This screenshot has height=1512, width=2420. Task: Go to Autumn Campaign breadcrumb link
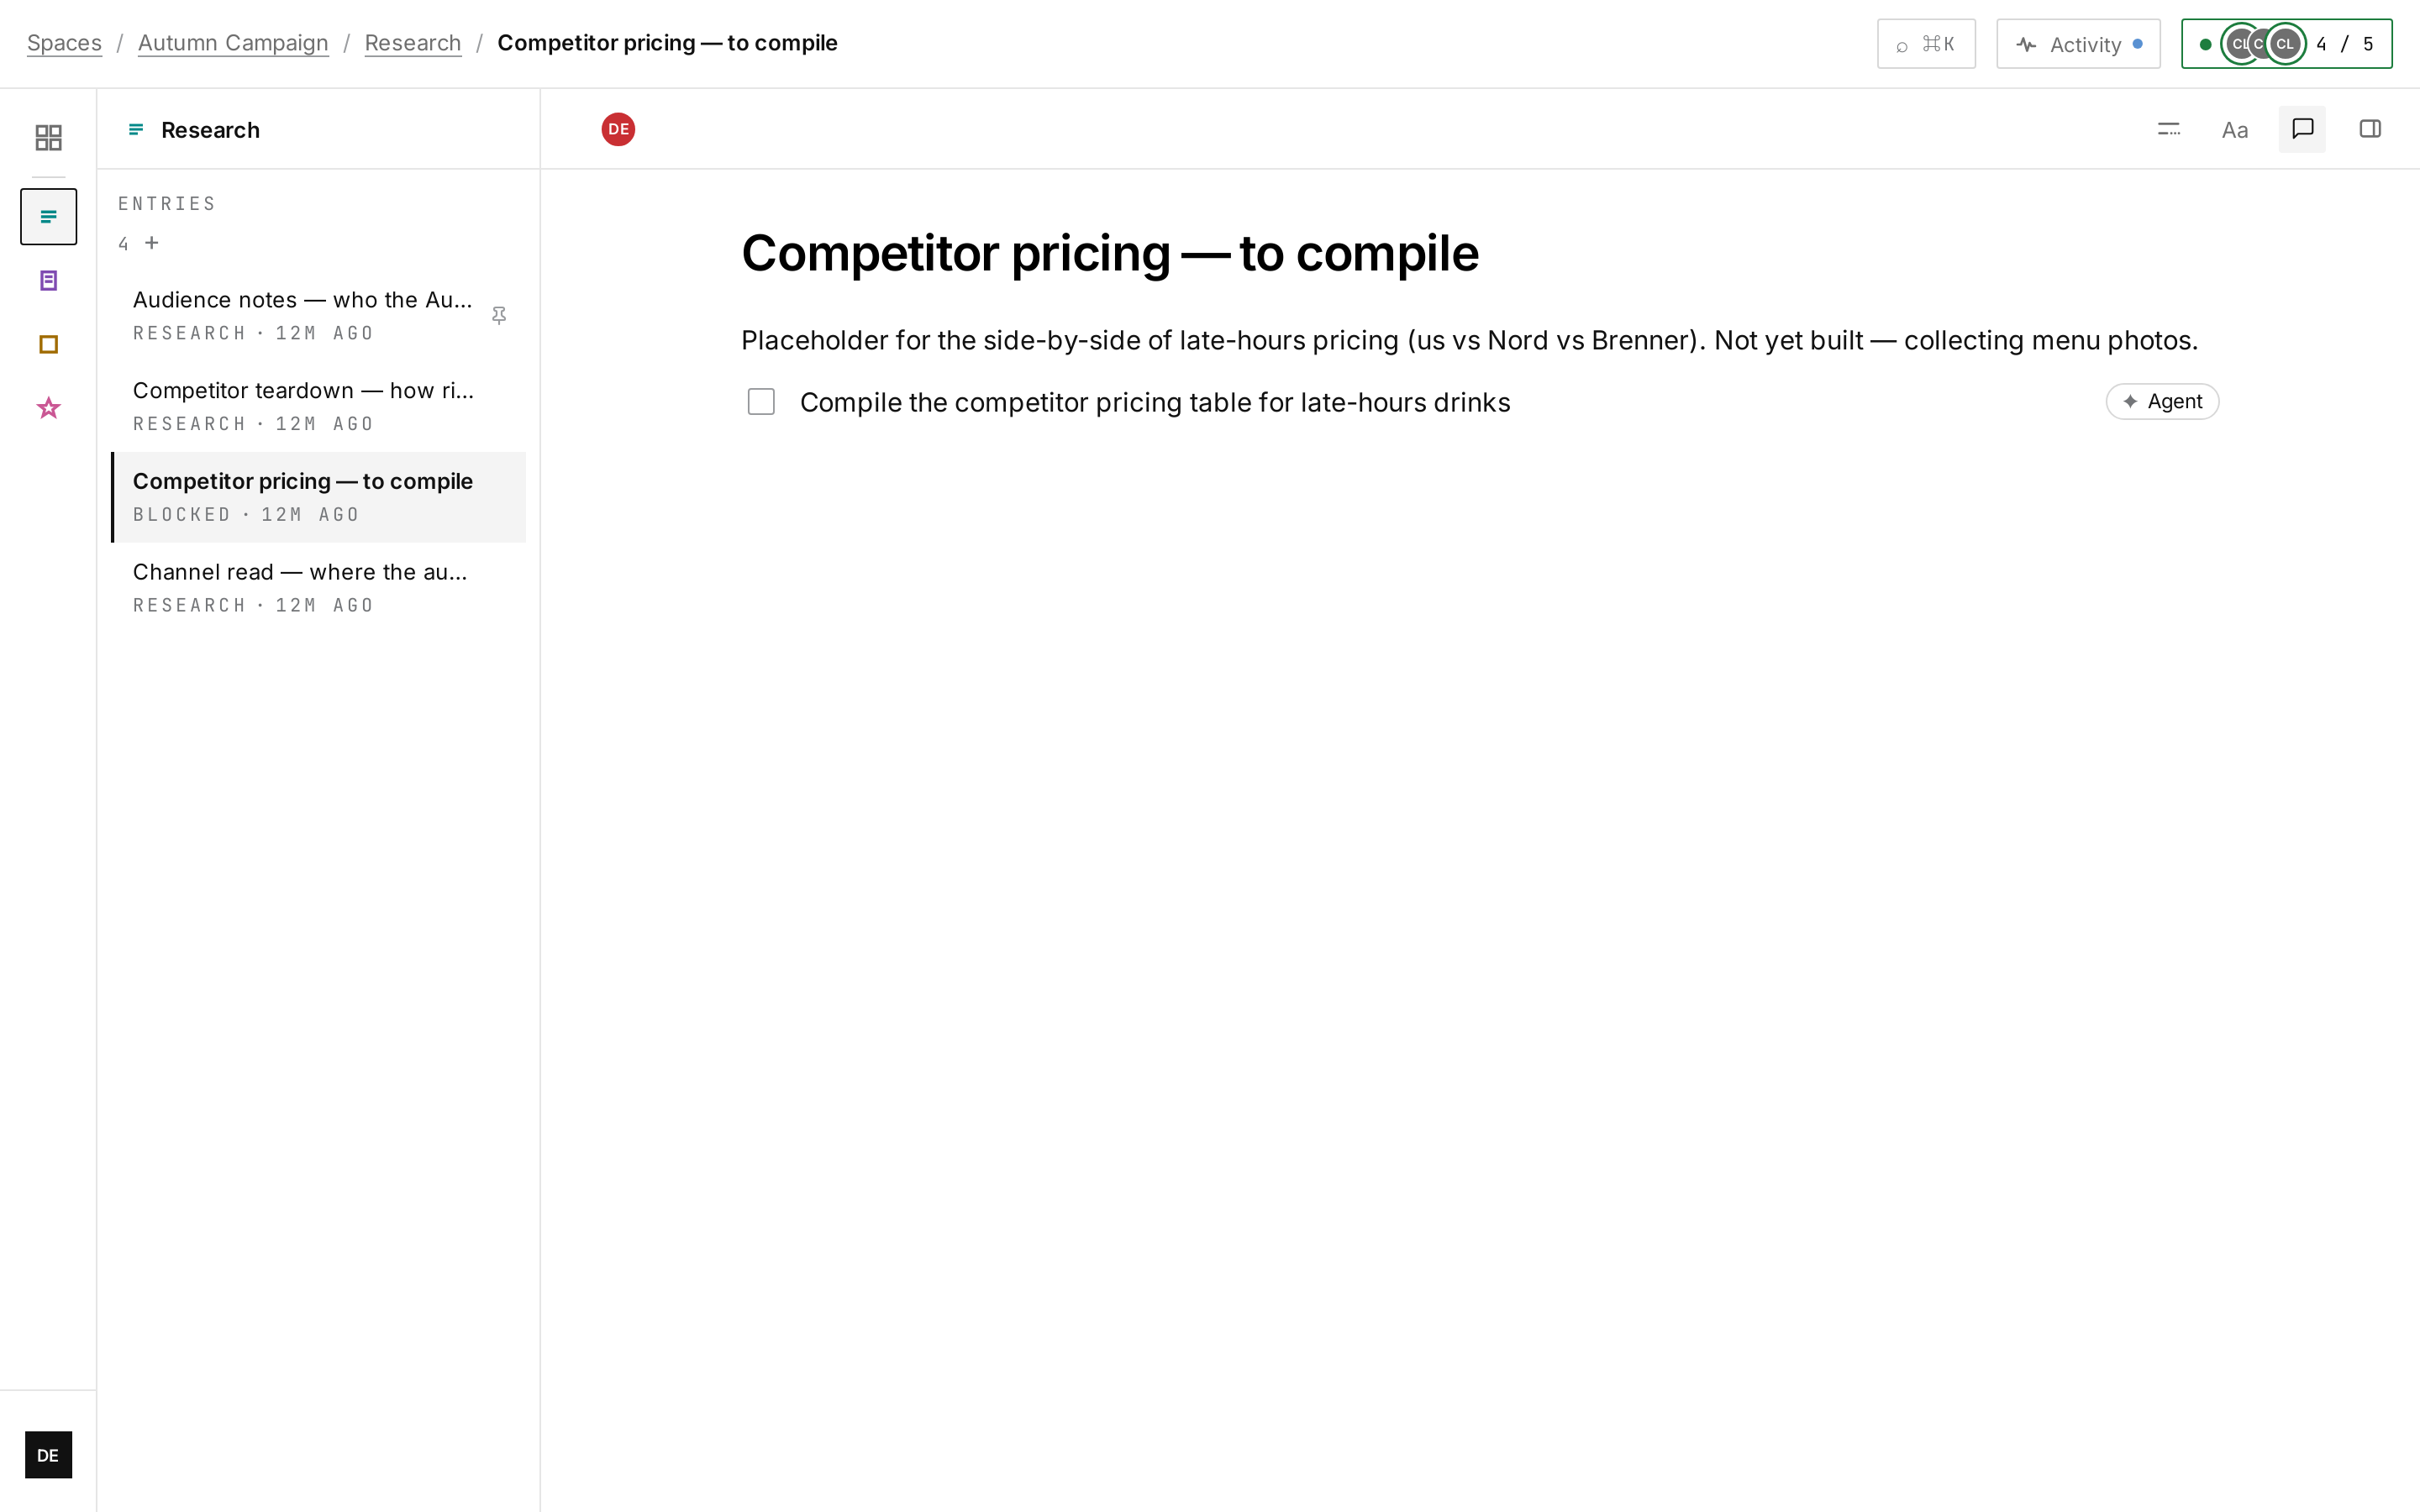pos(233,43)
